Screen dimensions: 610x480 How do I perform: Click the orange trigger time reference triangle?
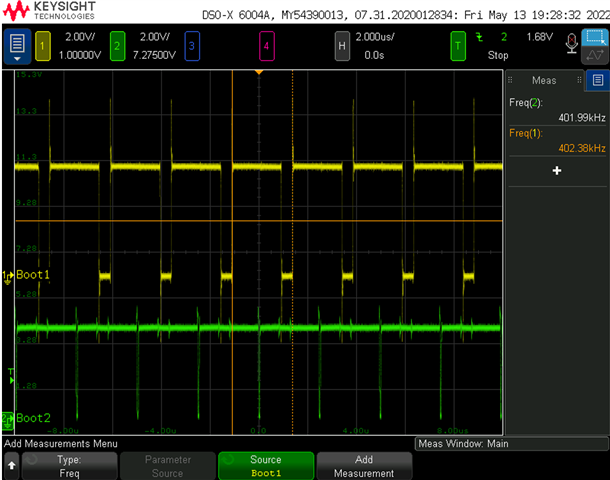pyautogui.click(x=259, y=72)
